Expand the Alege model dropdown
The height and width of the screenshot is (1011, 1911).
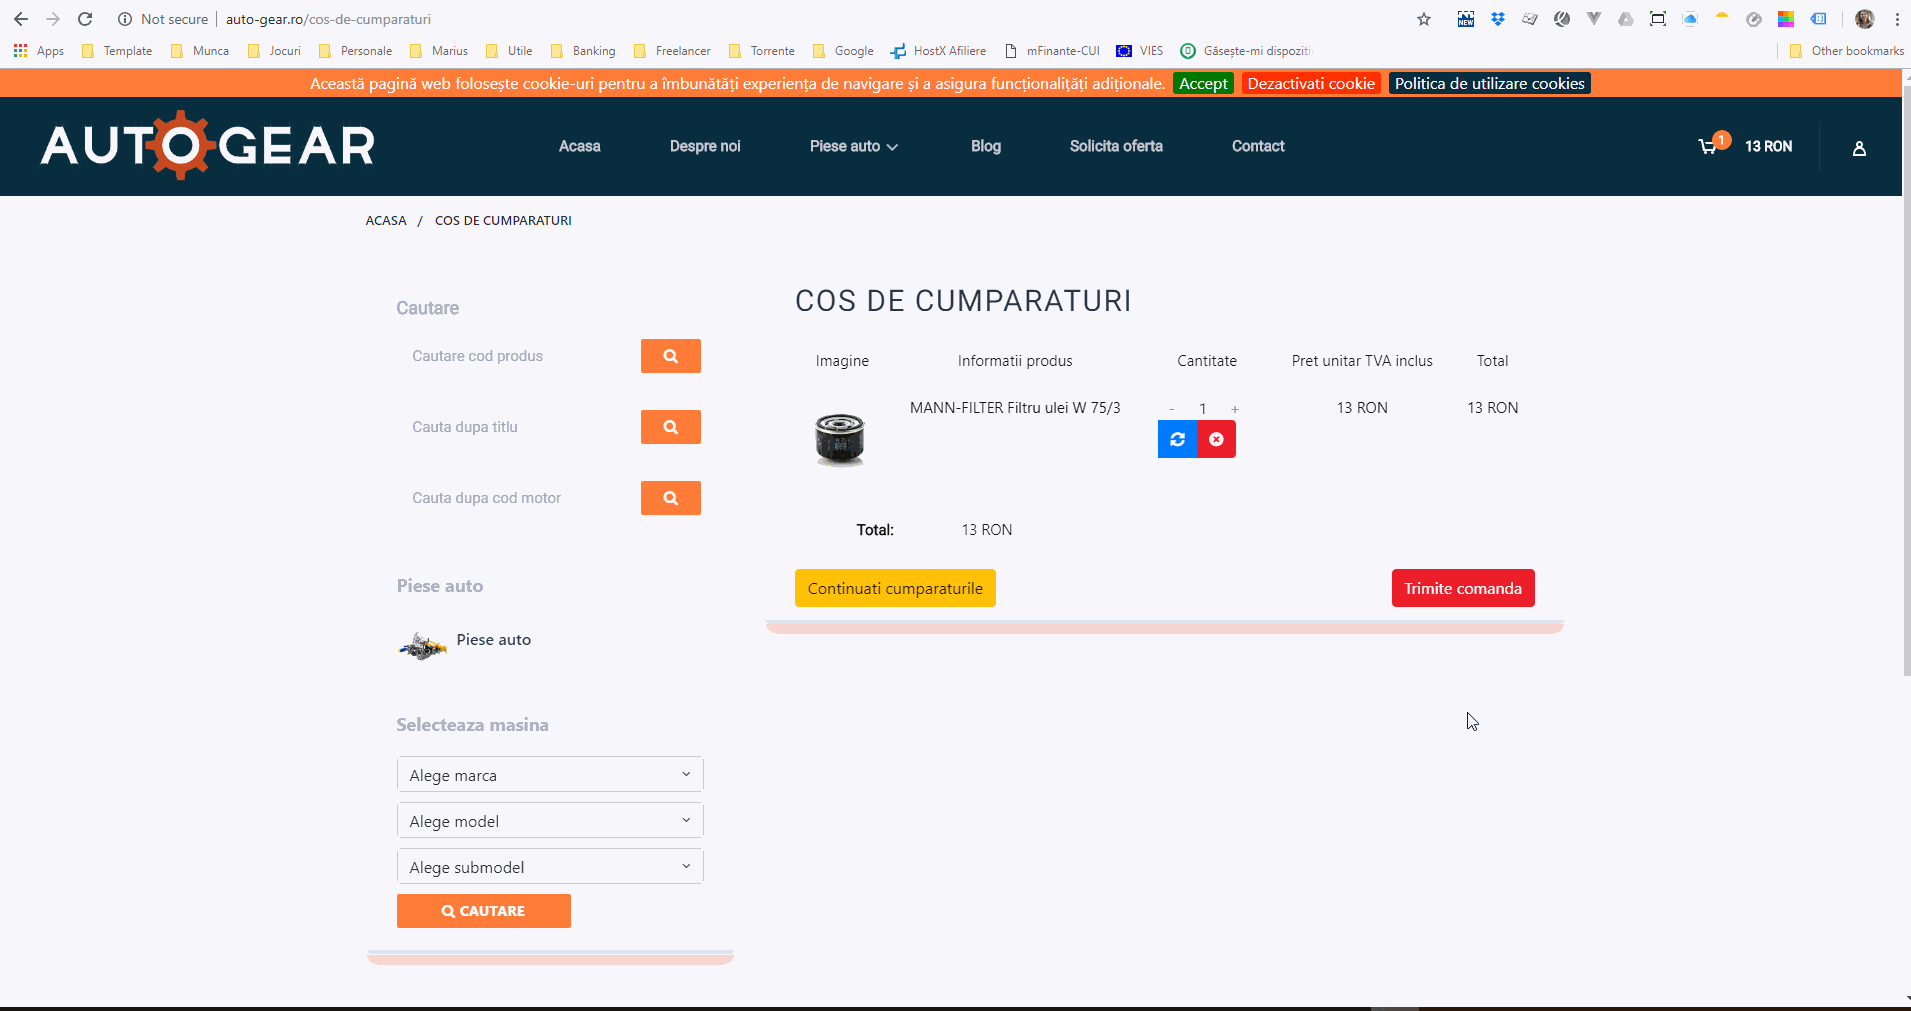pyautogui.click(x=550, y=821)
